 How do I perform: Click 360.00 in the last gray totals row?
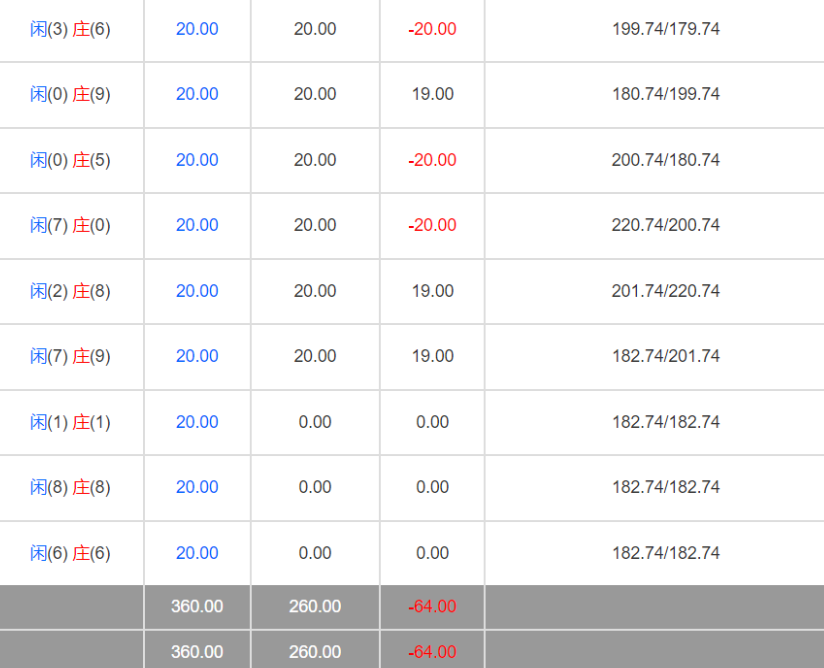[x=197, y=652]
